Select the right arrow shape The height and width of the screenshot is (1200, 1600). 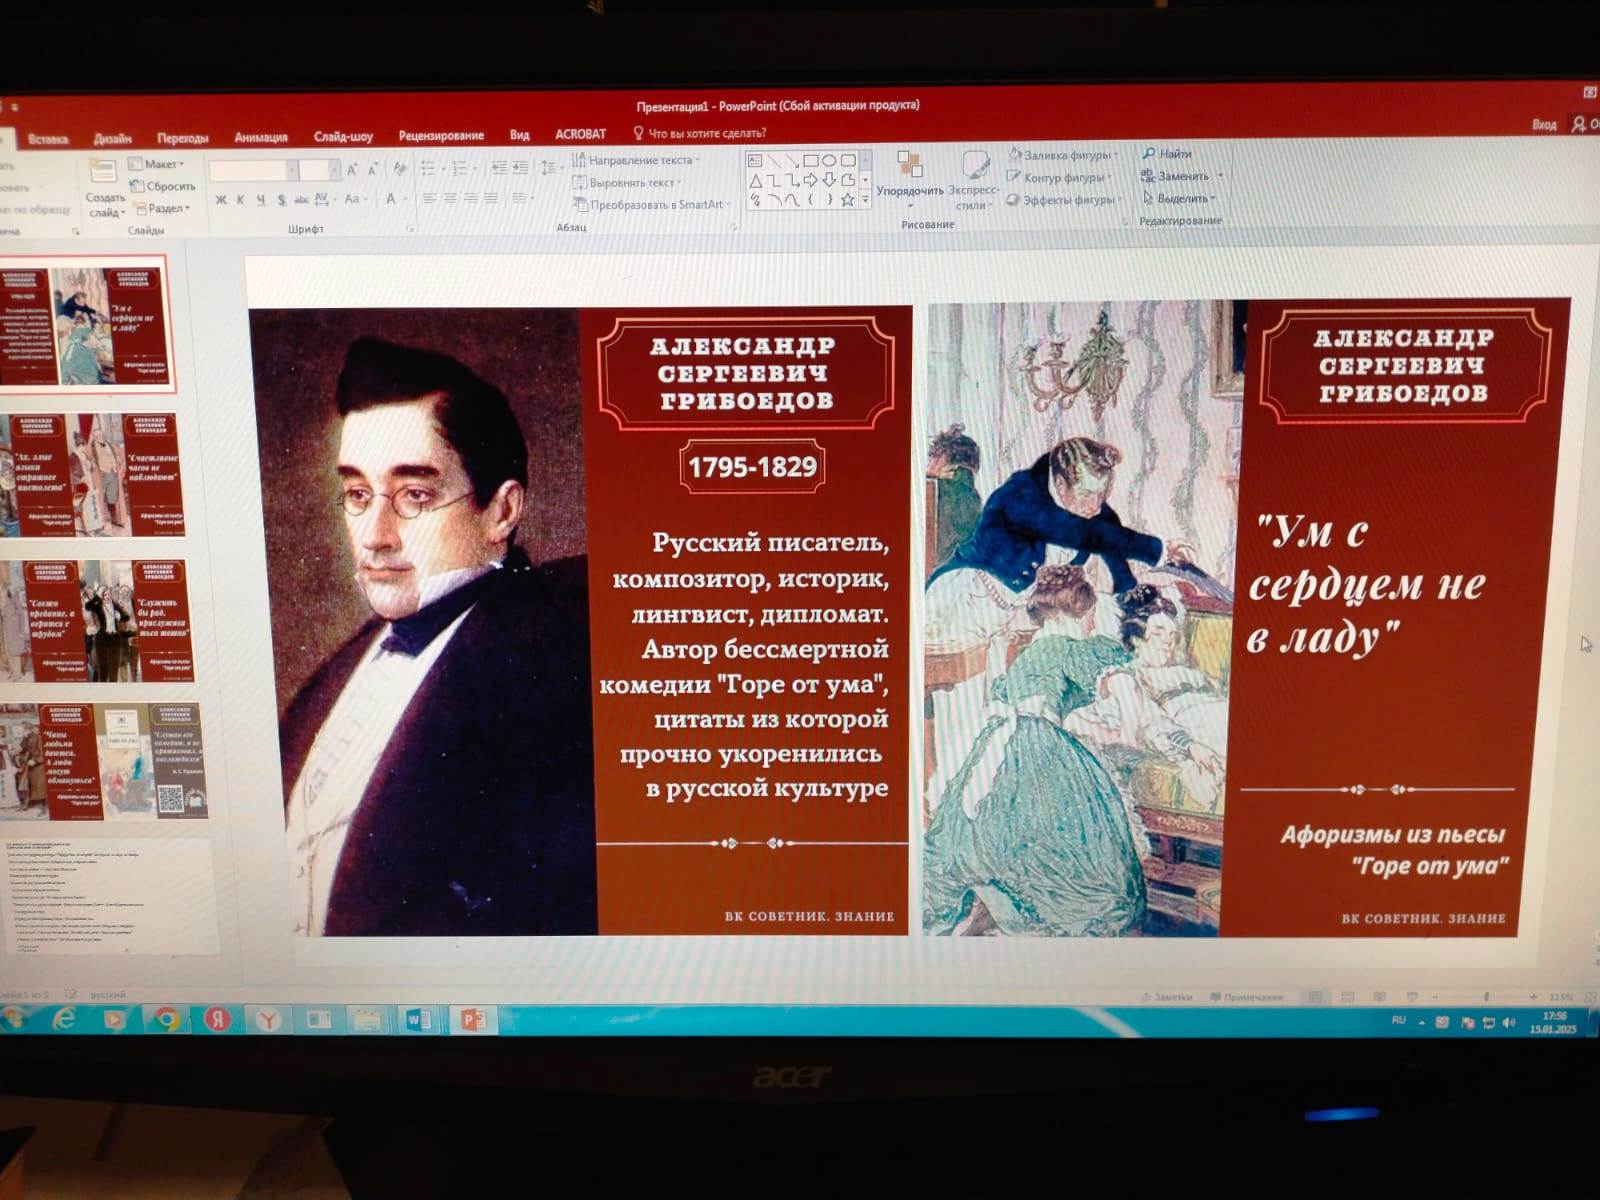pos(810,180)
